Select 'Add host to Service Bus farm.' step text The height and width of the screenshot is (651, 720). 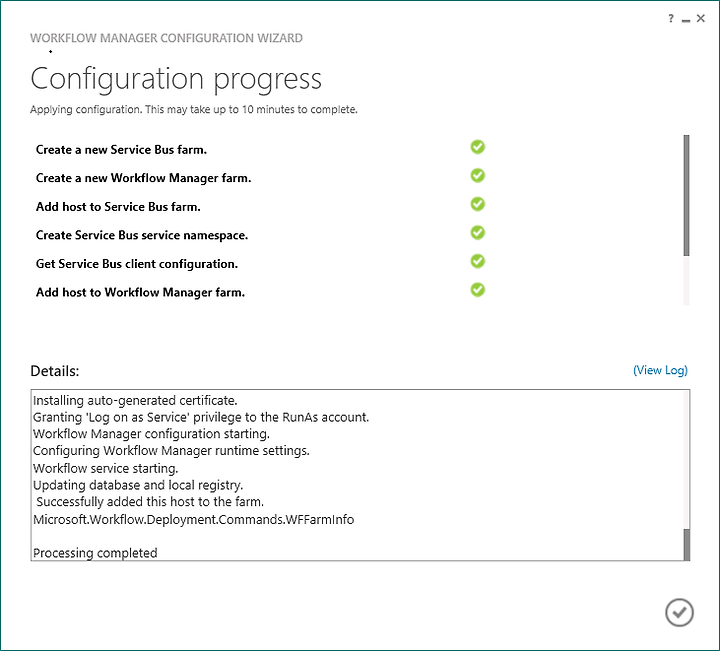pyautogui.click(x=118, y=207)
